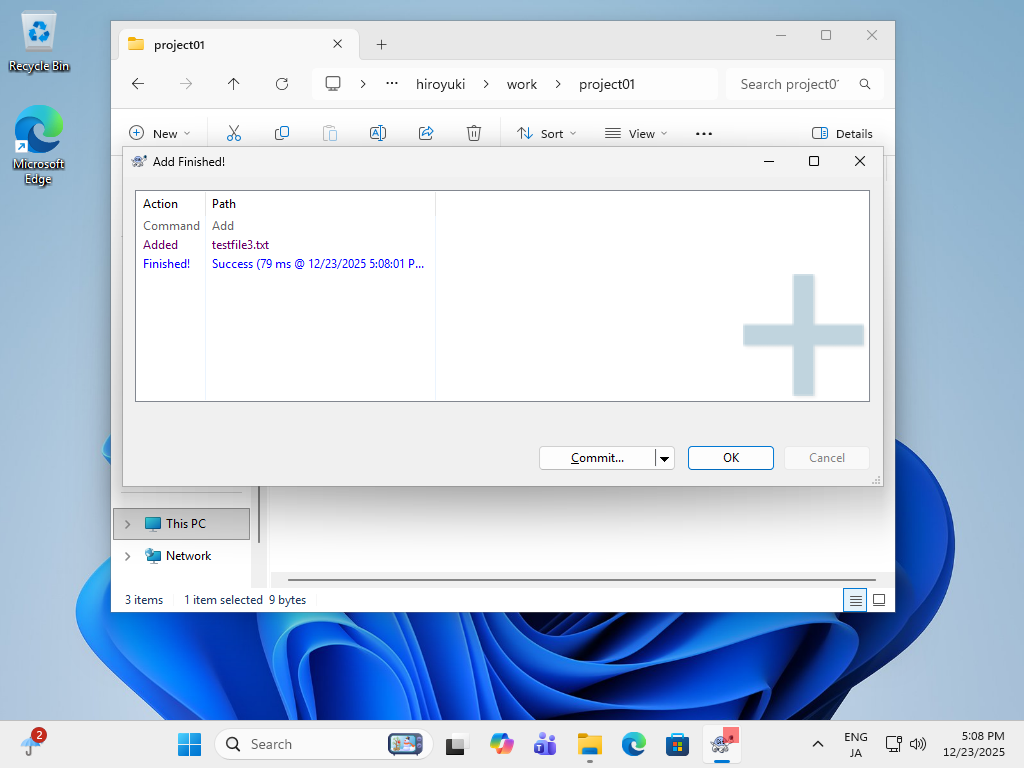Open TortoiseGit icon in the taskbar
This screenshot has height=768, width=1024.
(x=720, y=744)
